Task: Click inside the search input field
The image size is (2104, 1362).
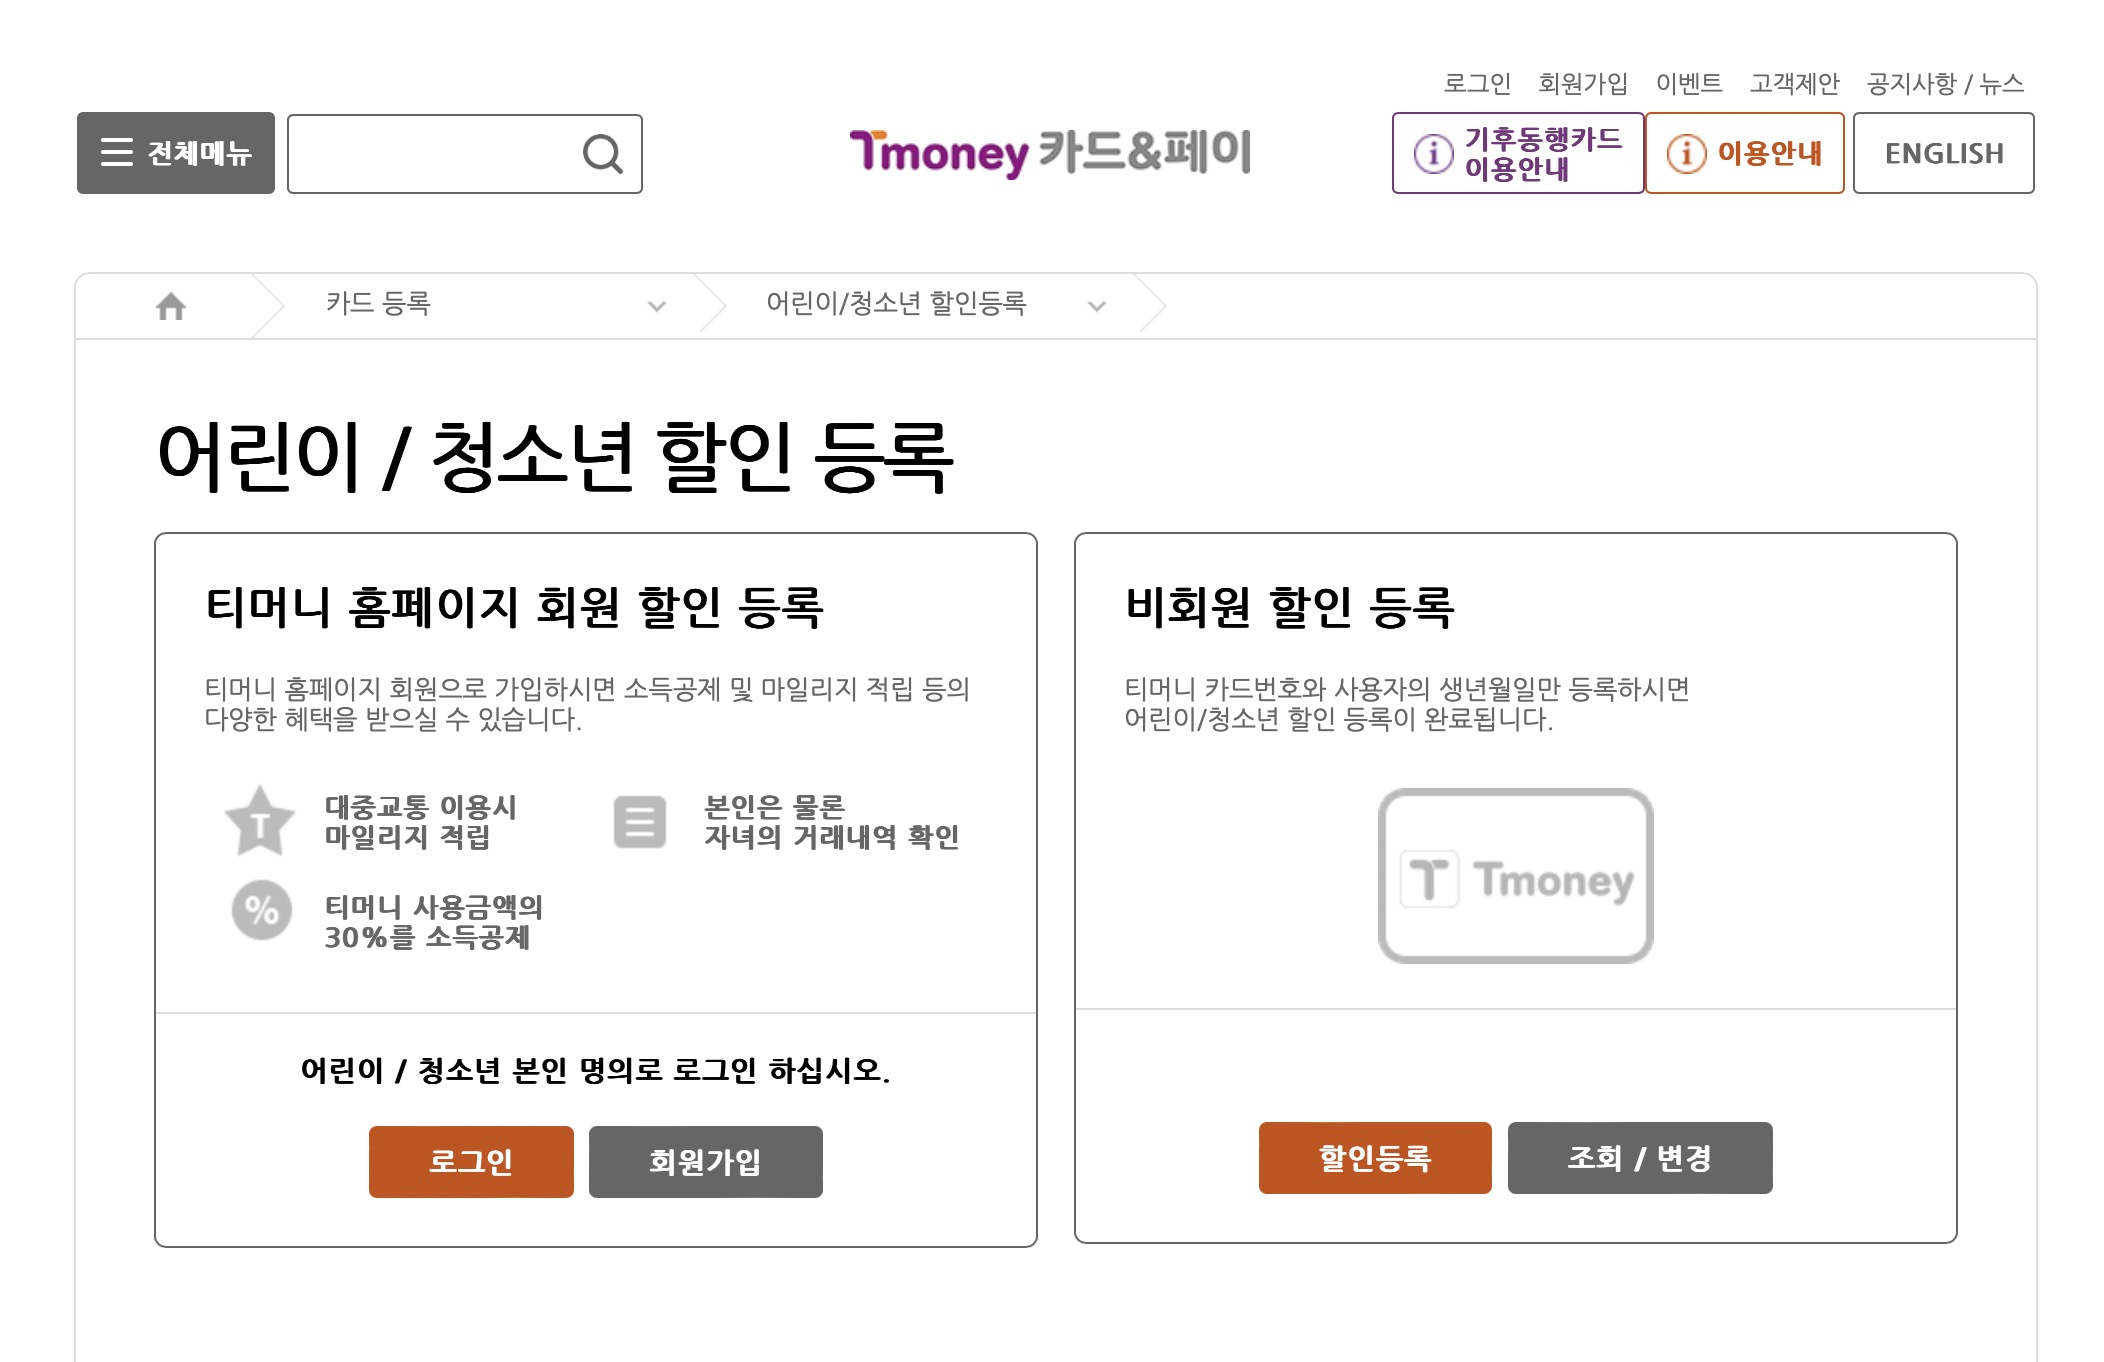Action: click(430, 153)
